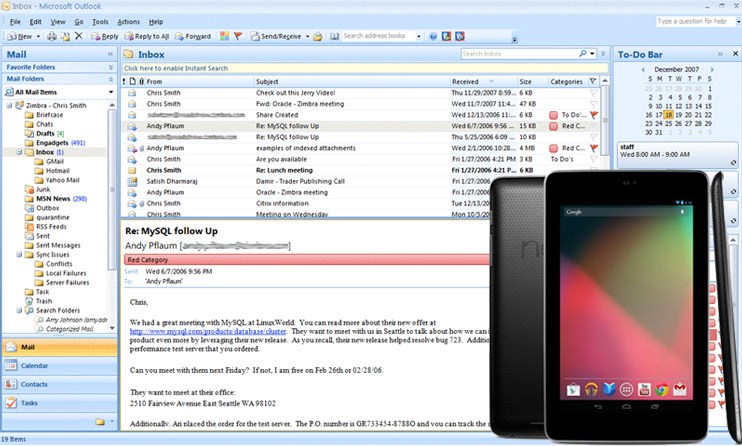Click the Search address books field
742x446 pixels.
pyautogui.click(x=378, y=36)
